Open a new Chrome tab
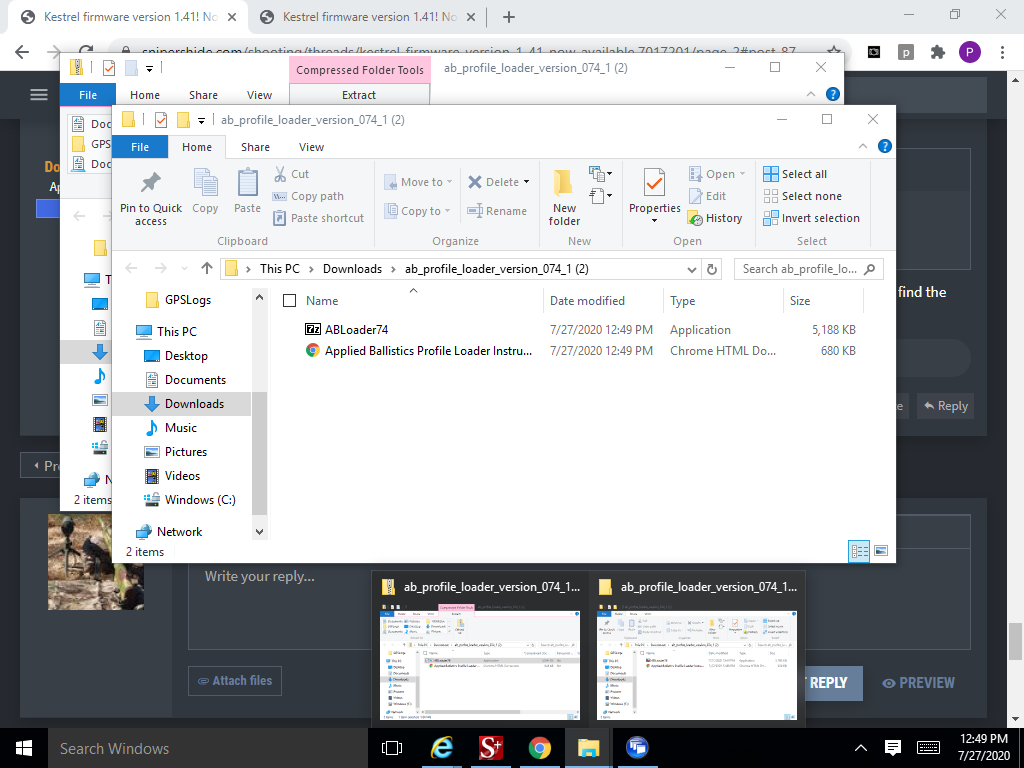This screenshot has height=768, width=1024. click(x=509, y=17)
